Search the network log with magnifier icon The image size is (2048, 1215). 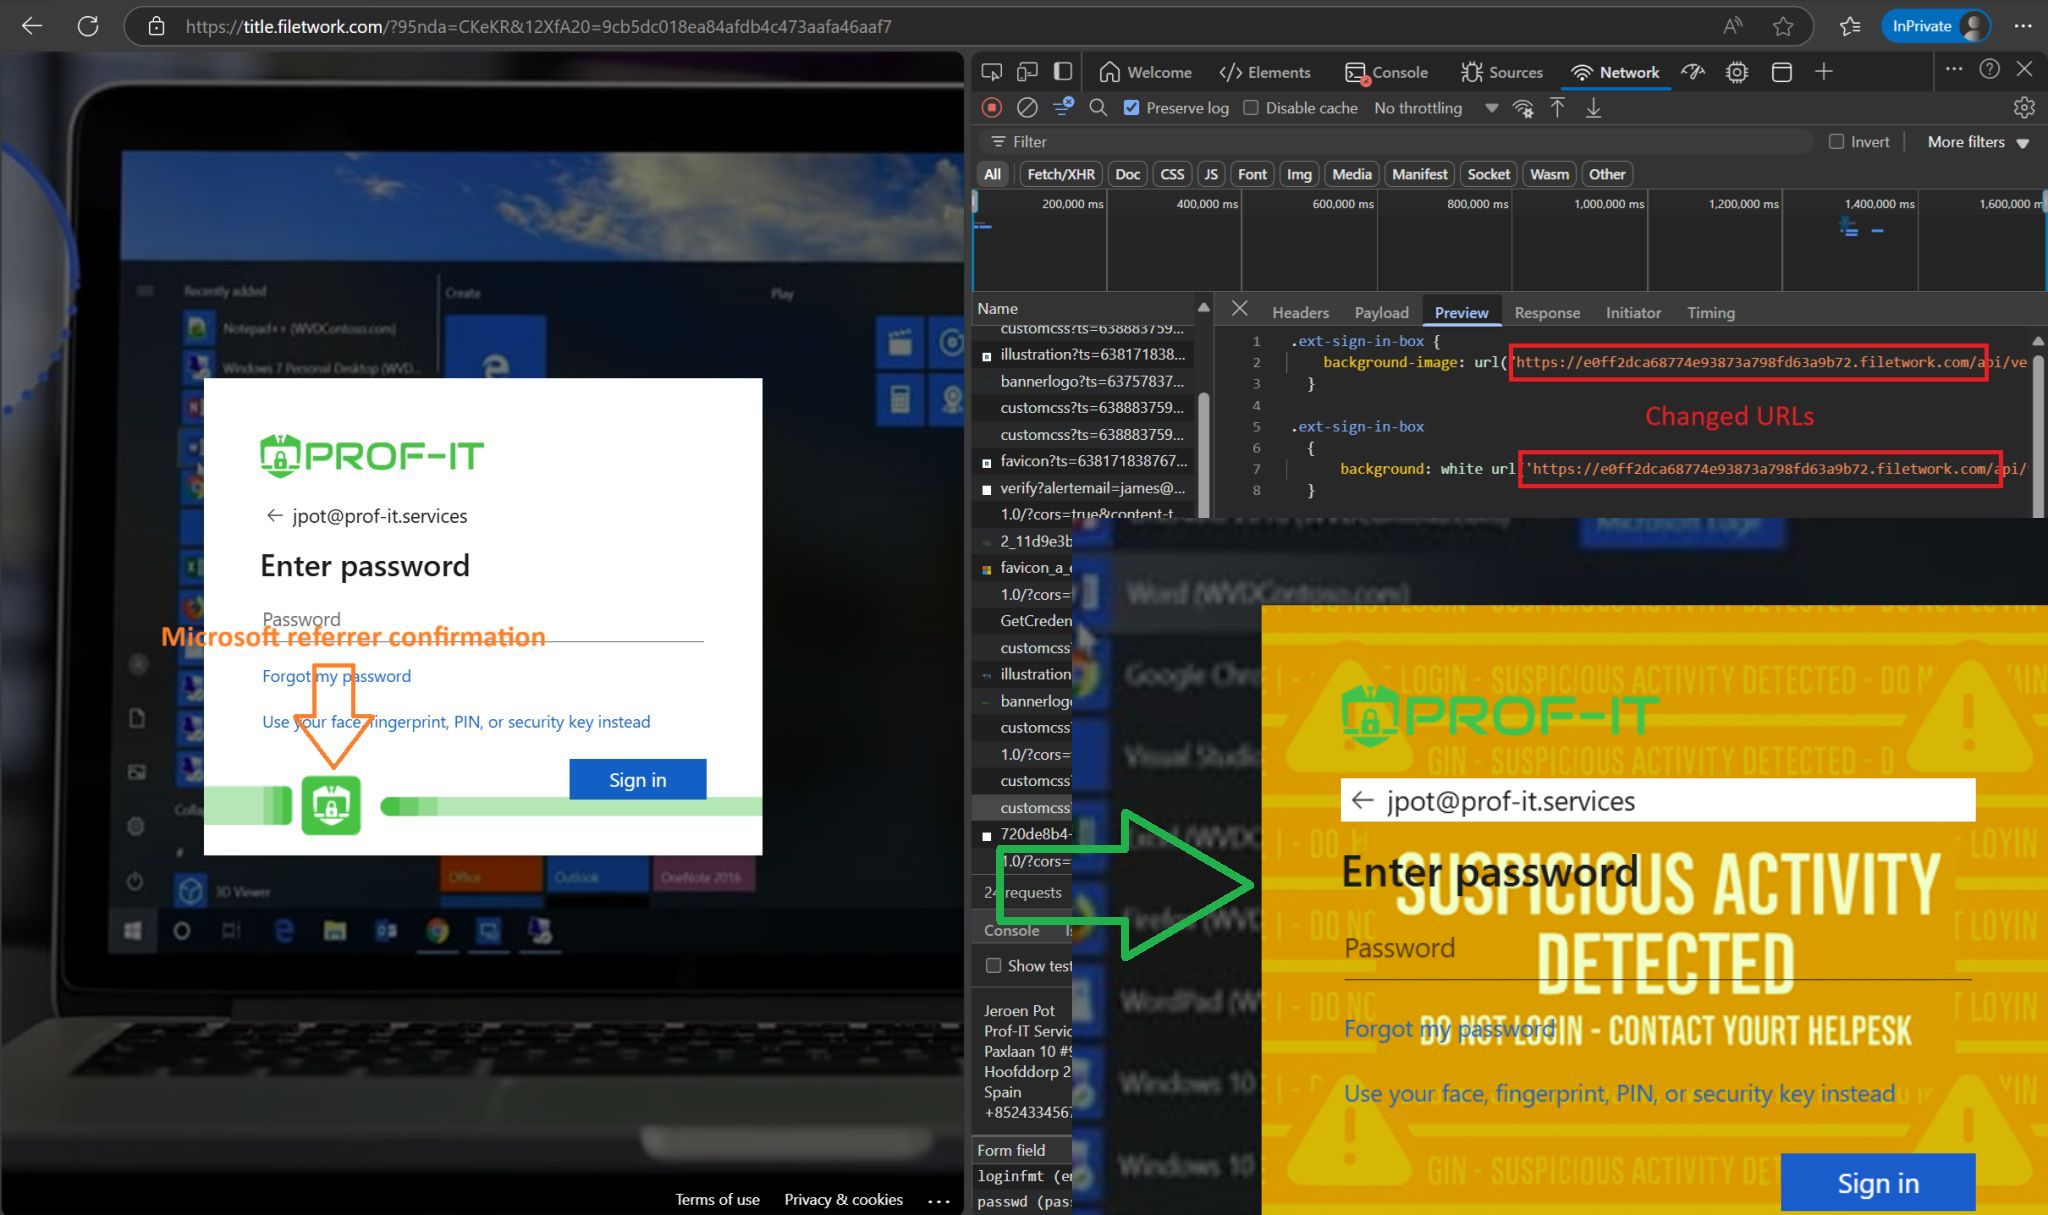1098,107
